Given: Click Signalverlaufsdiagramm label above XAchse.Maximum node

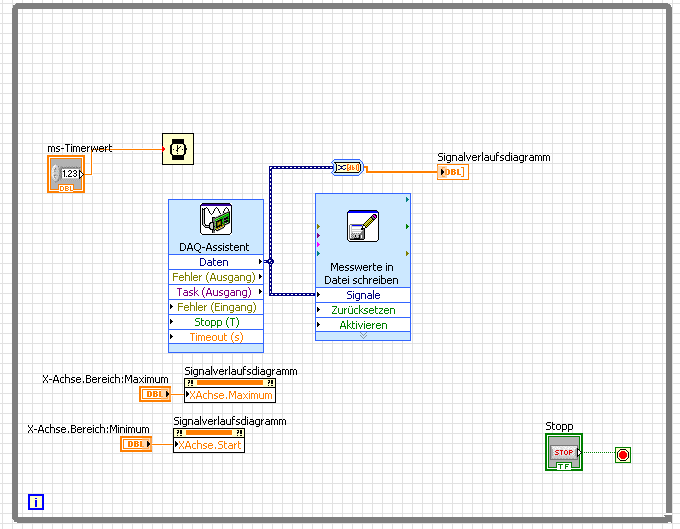Looking at the screenshot, I should tap(241, 371).
